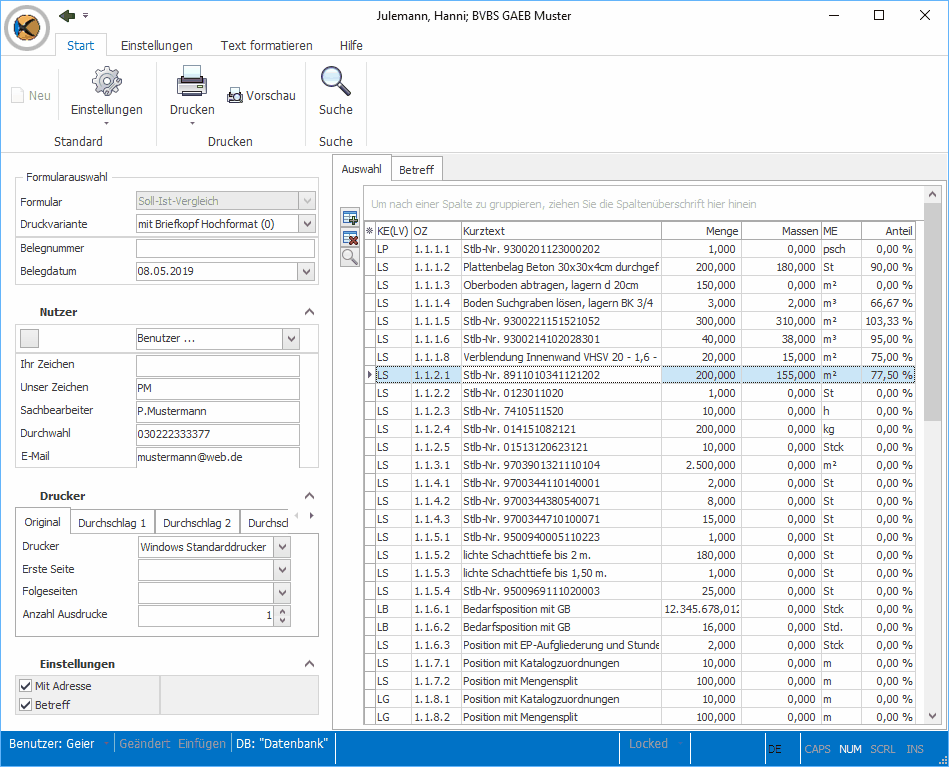Click the Ihr Zeichen input field
The width and height of the screenshot is (949, 767).
[x=218, y=365]
